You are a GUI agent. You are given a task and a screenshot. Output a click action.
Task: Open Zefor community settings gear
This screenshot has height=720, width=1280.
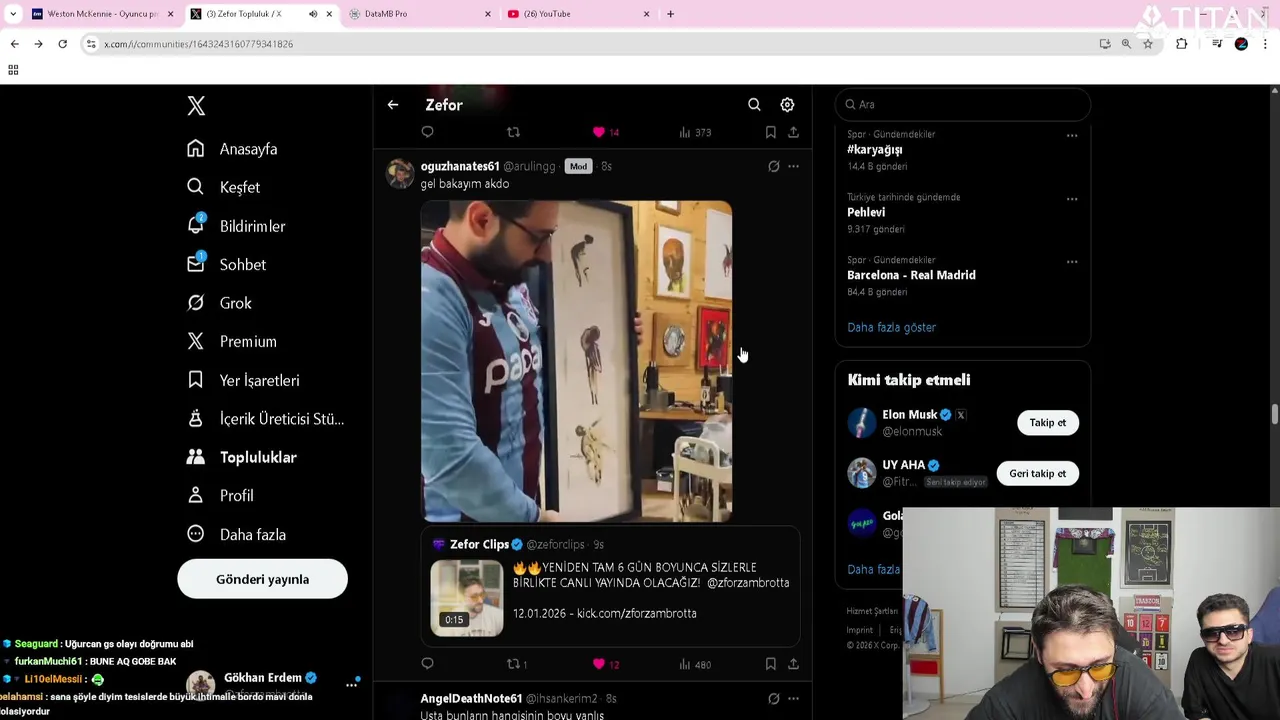tap(787, 105)
